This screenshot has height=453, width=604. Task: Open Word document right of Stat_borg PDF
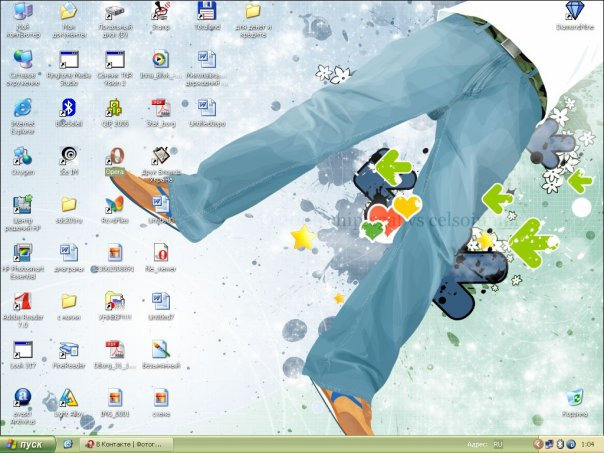click(x=207, y=107)
